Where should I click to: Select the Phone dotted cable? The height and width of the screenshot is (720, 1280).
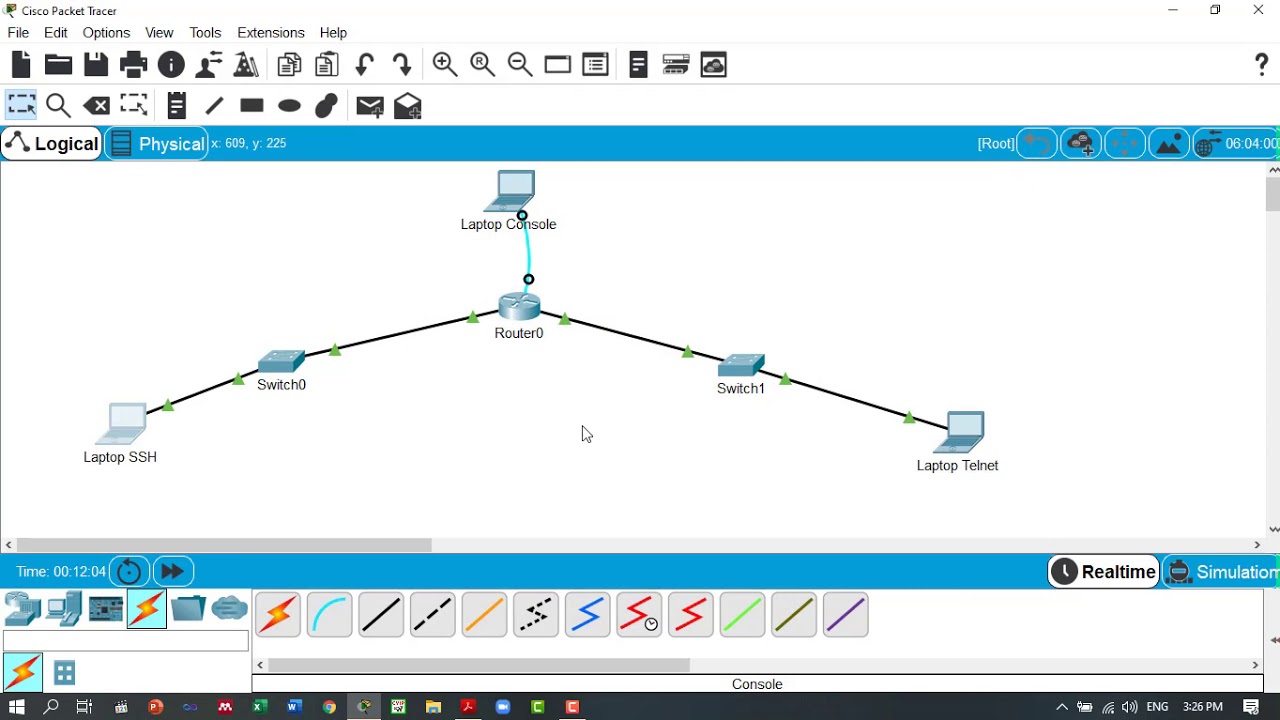[x=536, y=615]
